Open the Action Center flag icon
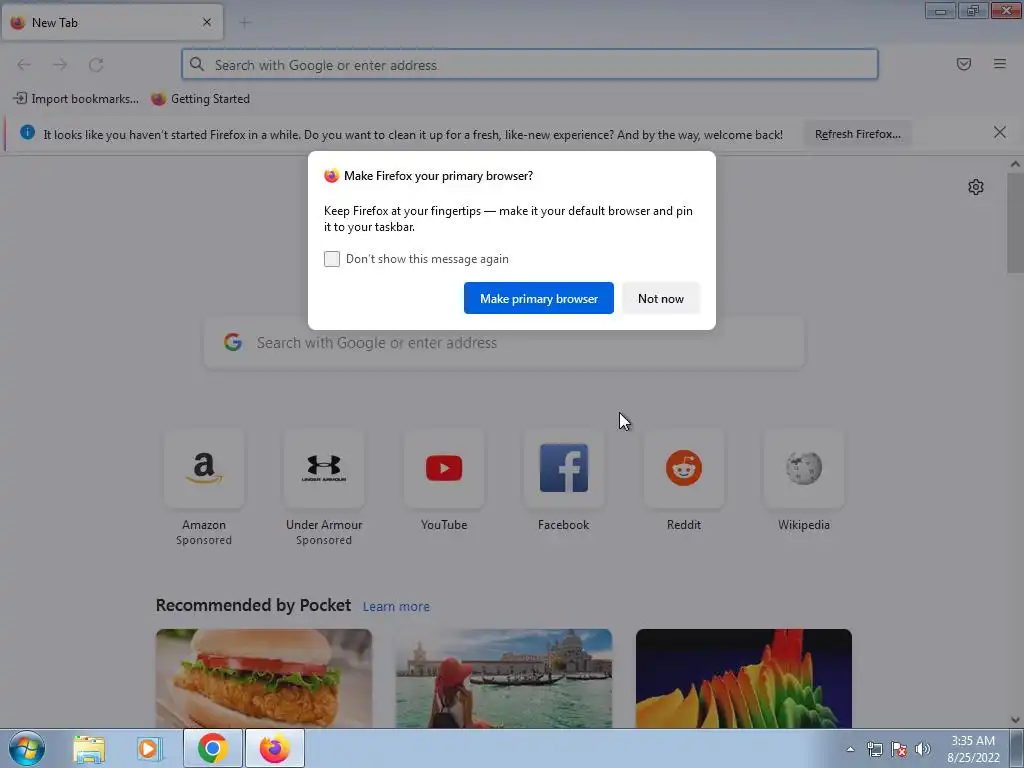The image size is (1024, 768). coord(899,749)
